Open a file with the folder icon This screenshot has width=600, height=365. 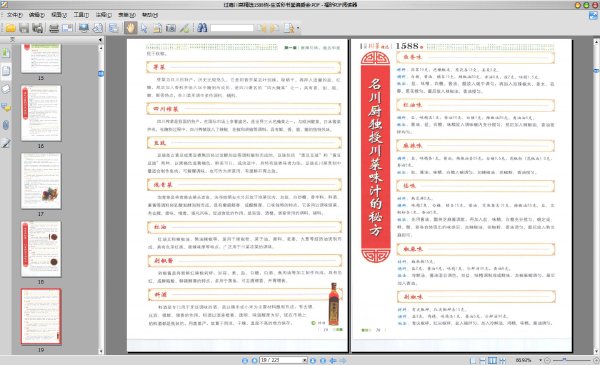(x=10, y=28)
